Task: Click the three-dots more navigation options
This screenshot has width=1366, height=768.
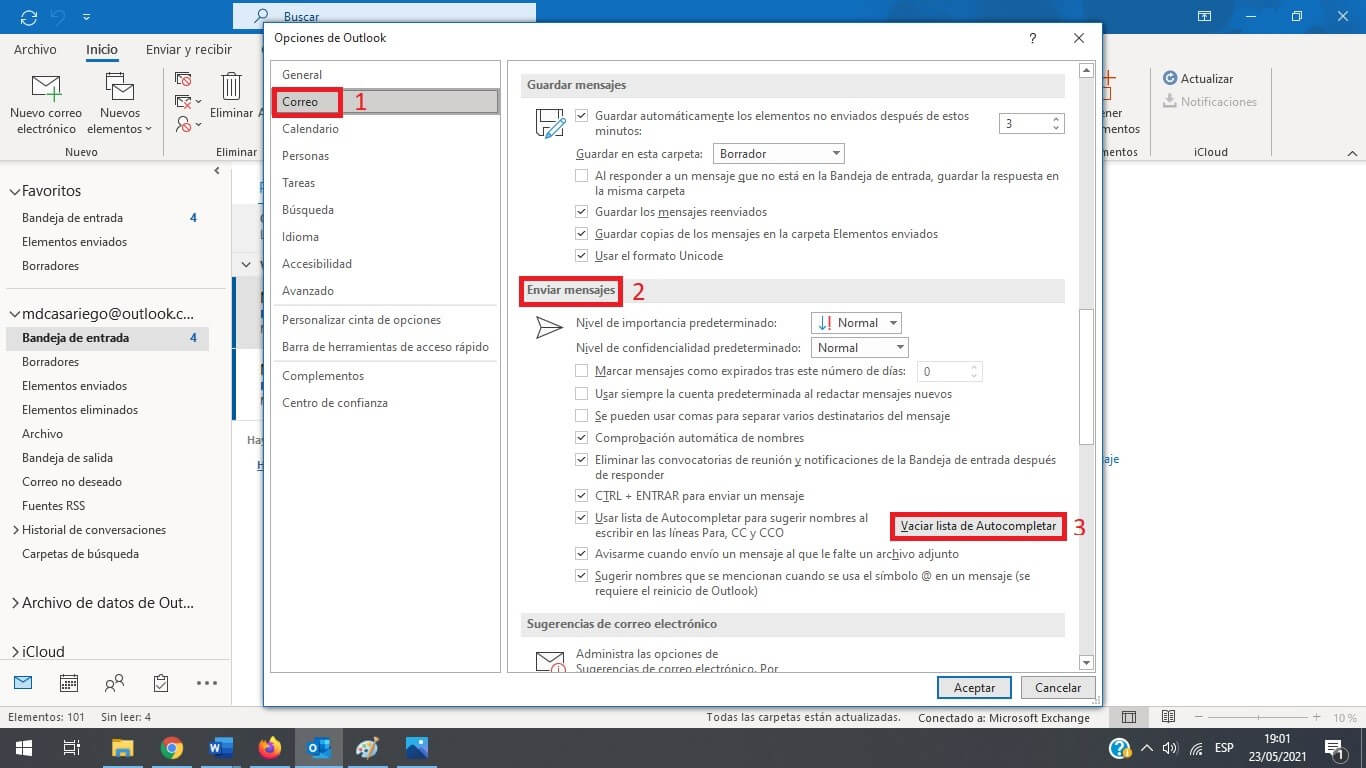Action: point(207,684)
